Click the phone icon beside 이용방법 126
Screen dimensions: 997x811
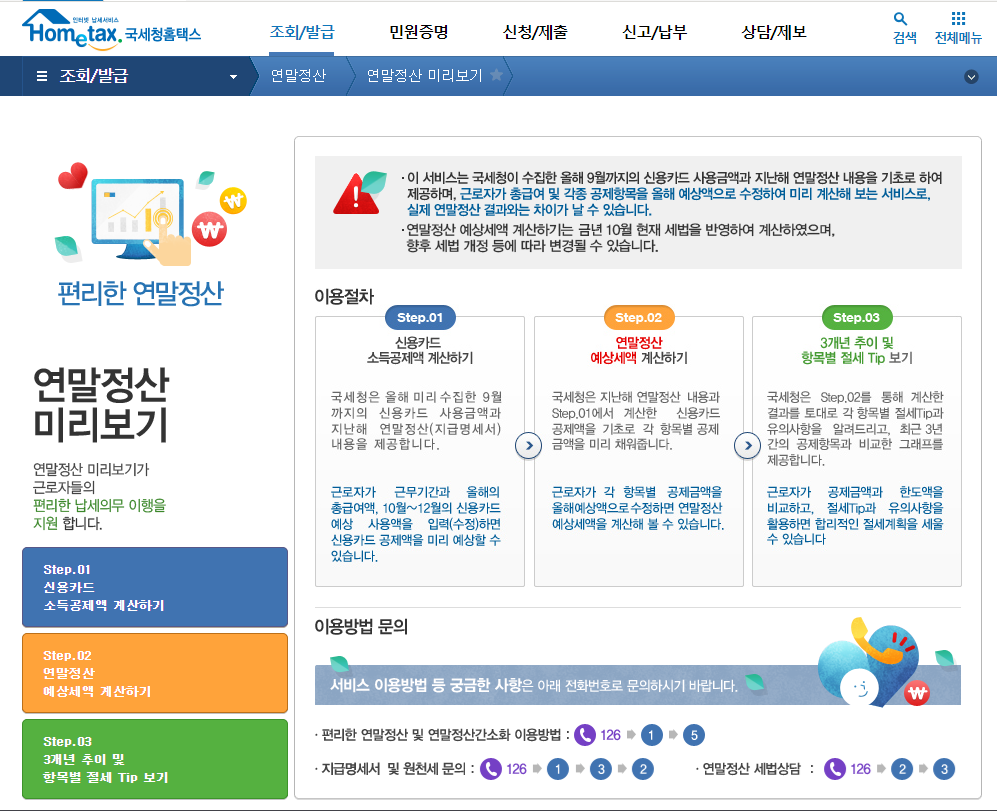pos(585,735)
